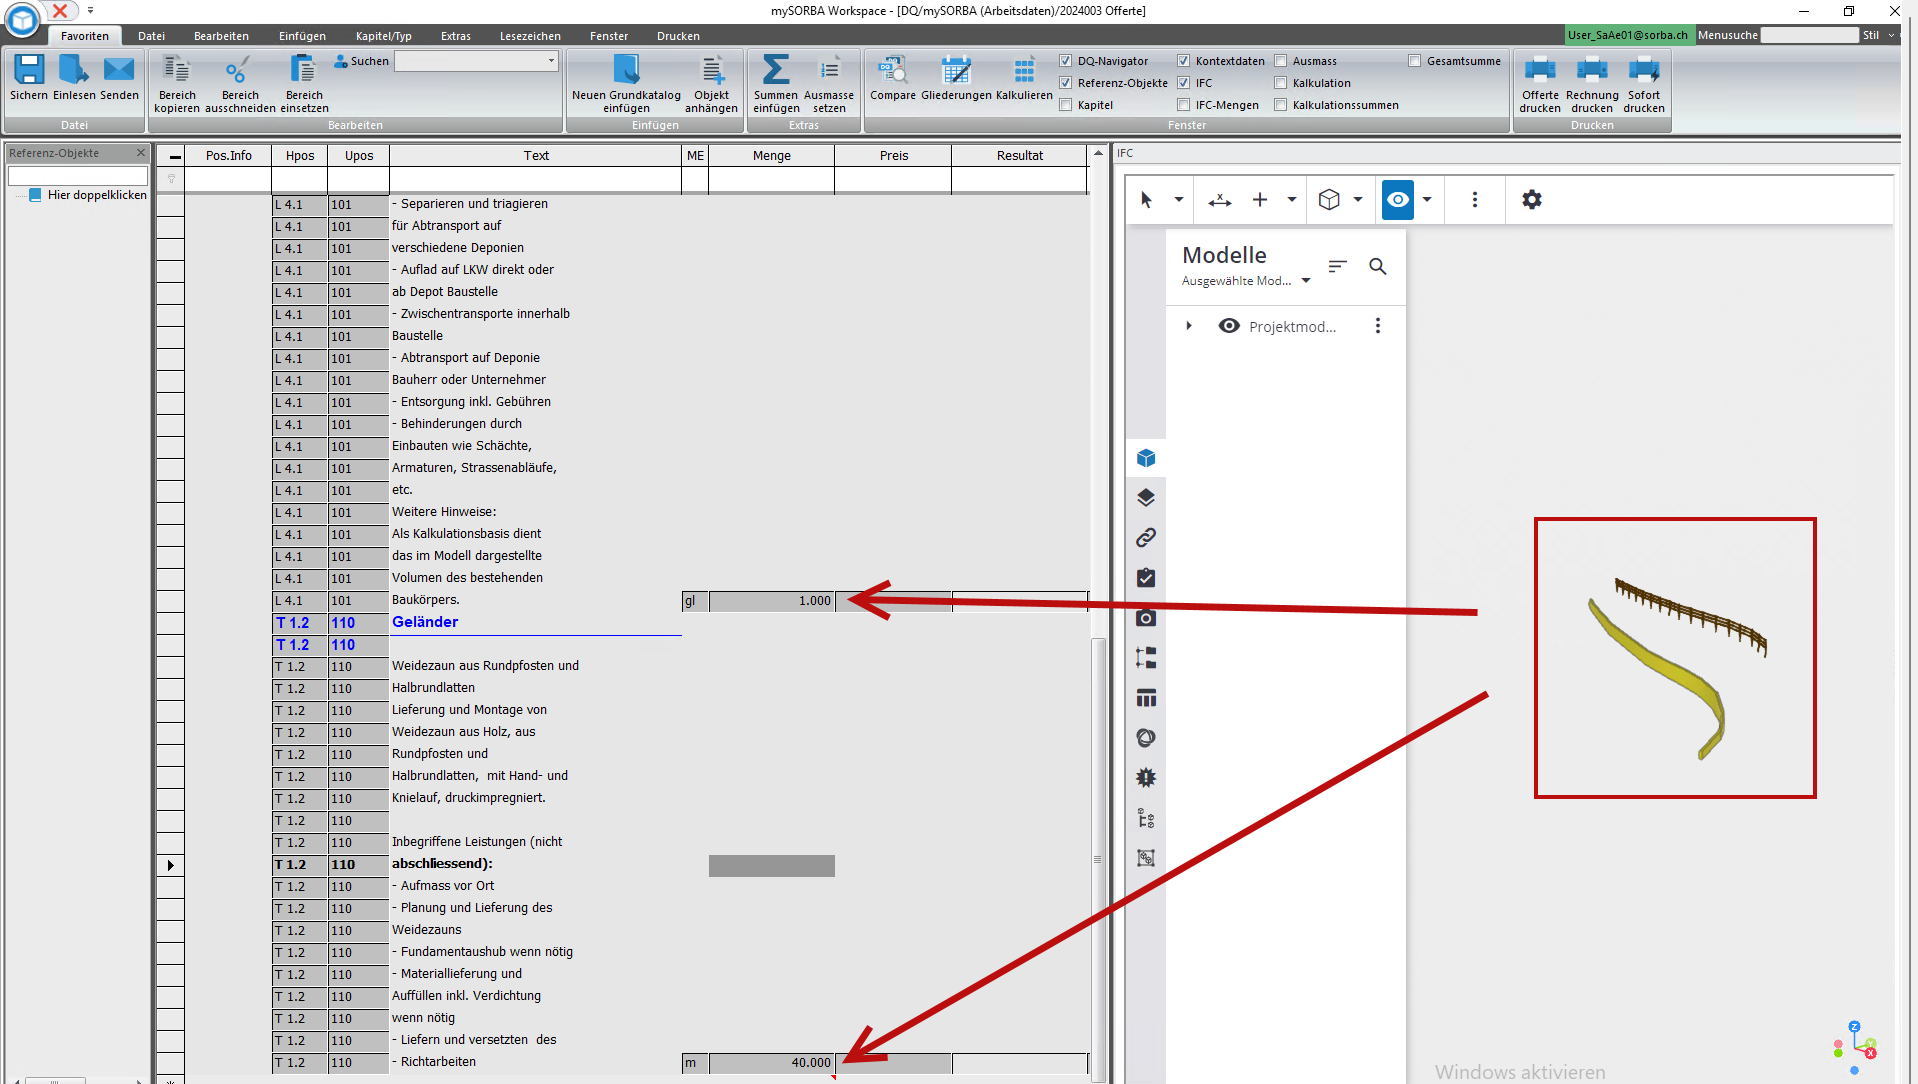Screen dimensions: 1918x1084
Task: Open the Favoriten ribbon tab
Action: coord(85,36)
